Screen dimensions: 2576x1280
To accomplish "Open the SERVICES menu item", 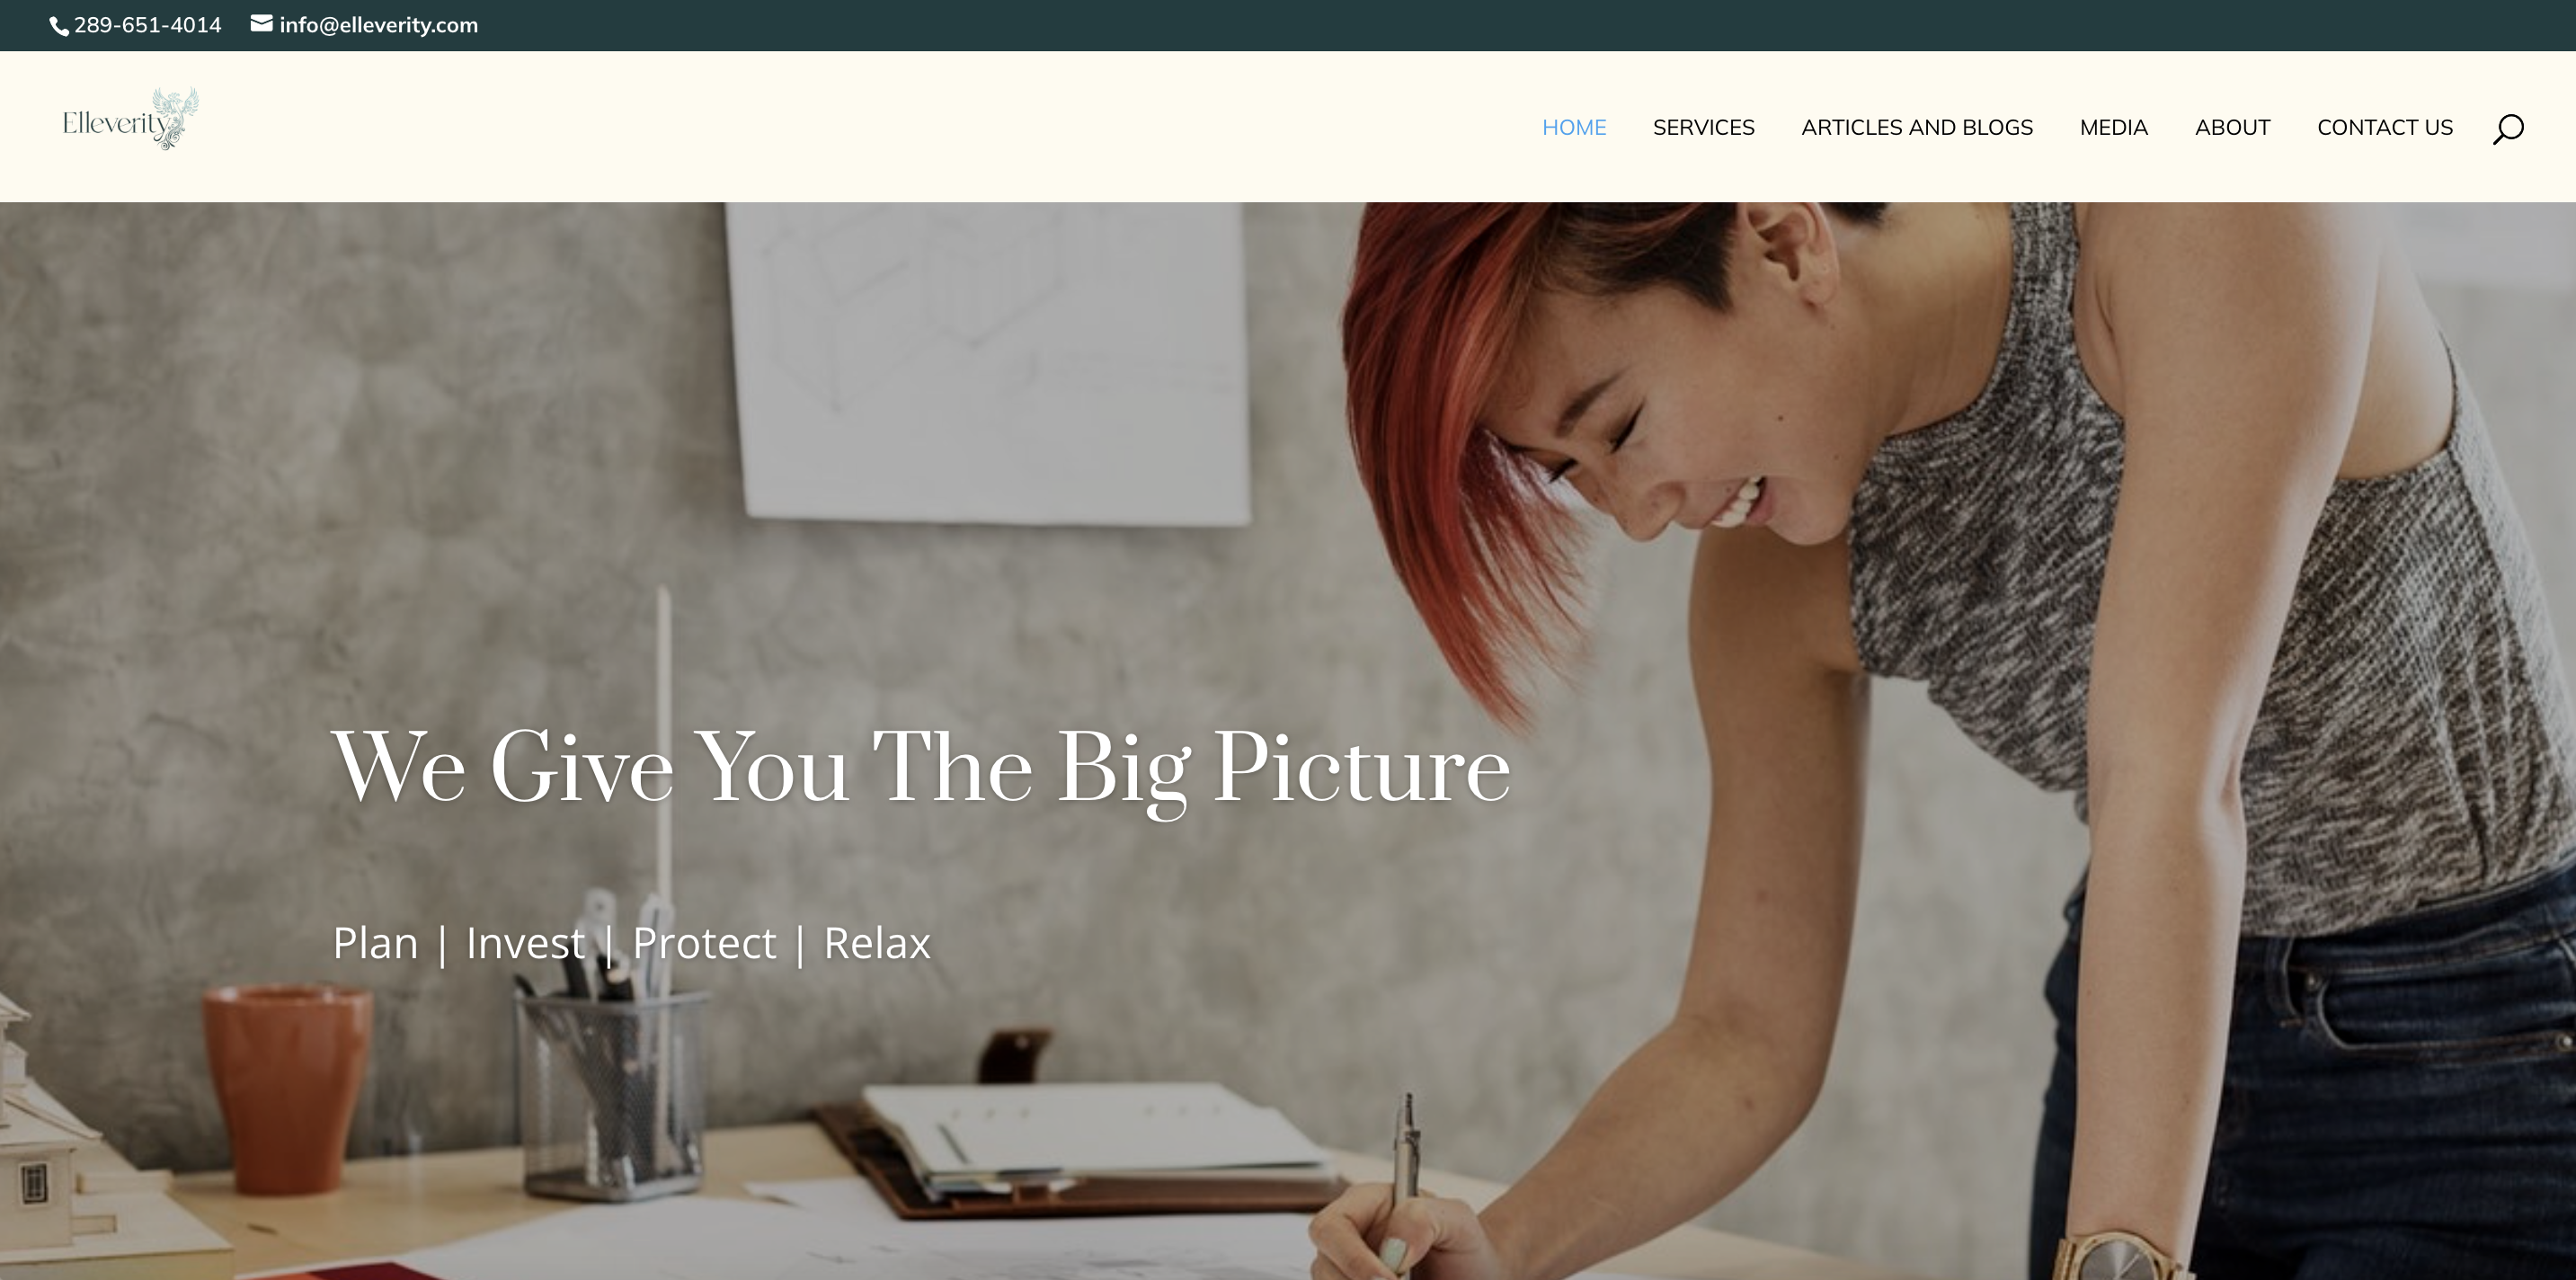I will click(x=1704, y=128).
